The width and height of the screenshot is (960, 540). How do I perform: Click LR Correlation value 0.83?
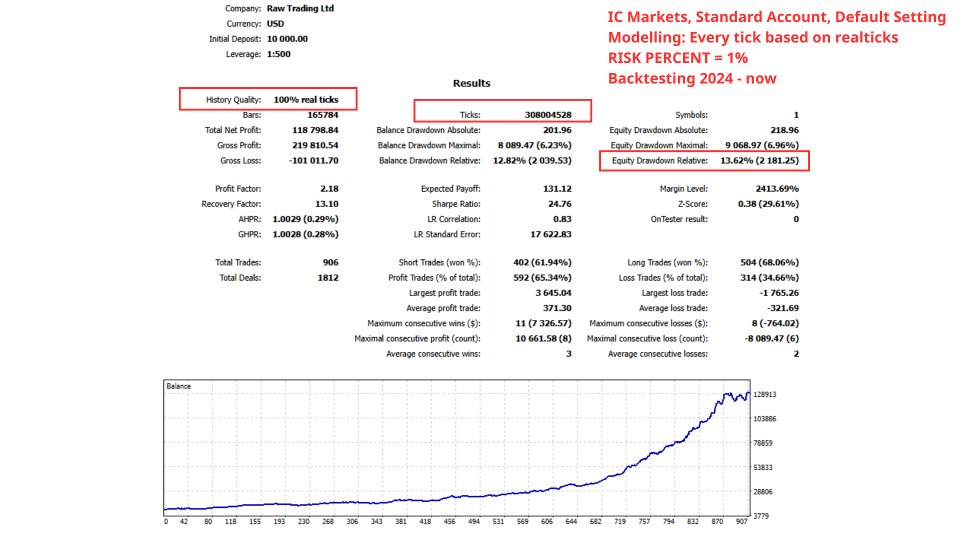click(563, 219)
